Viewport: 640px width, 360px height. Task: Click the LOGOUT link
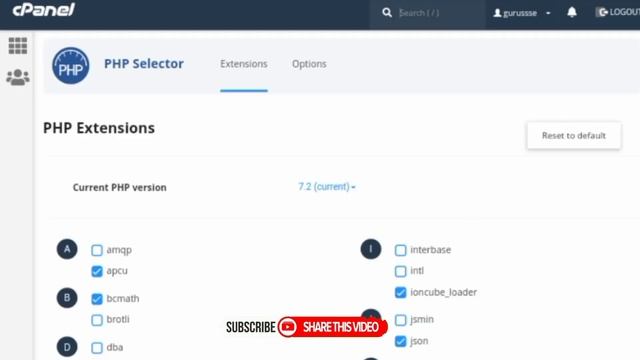(618, 12)
